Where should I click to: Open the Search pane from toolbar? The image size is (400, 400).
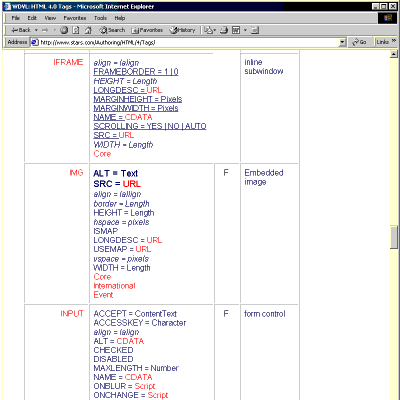[x=112, y=30]
